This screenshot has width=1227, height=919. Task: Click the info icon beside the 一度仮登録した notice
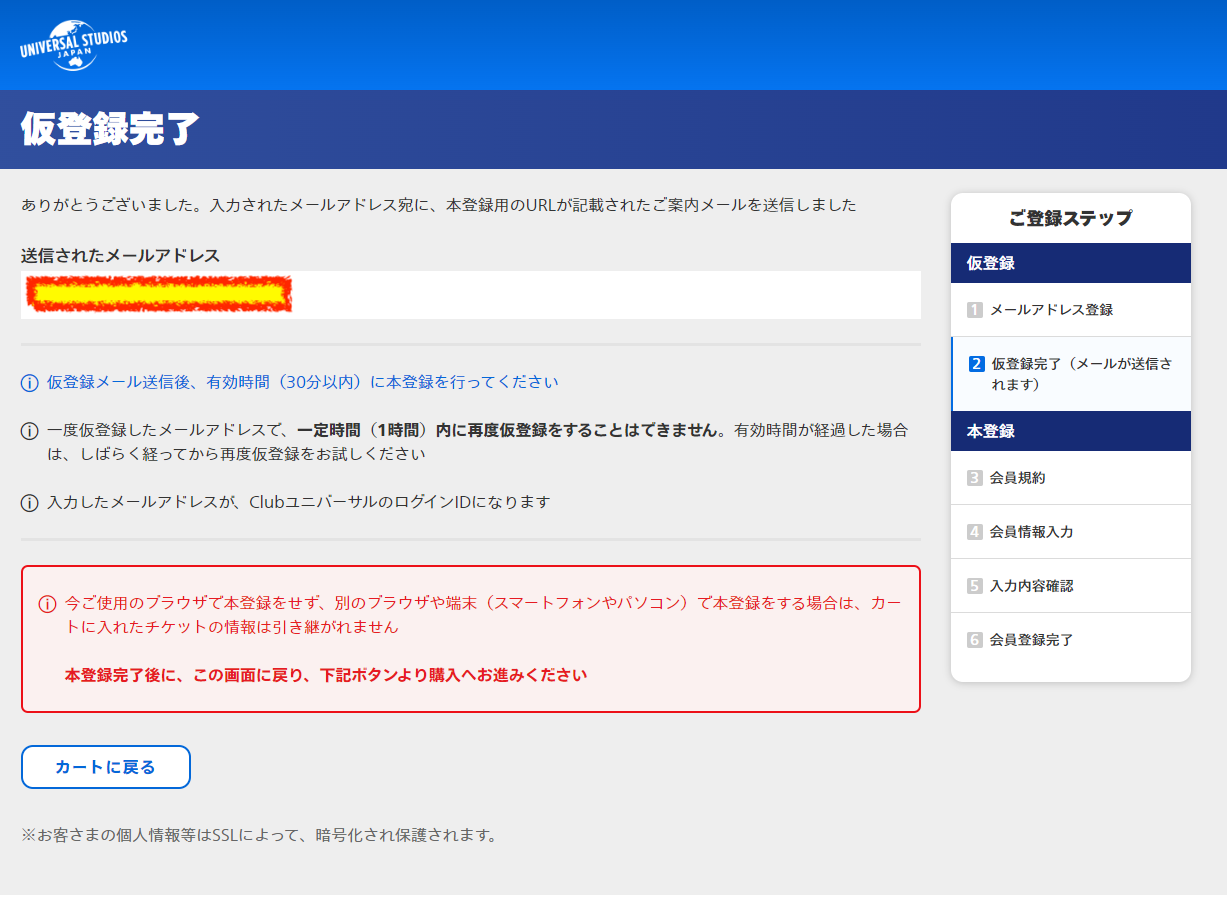(30, 431)
